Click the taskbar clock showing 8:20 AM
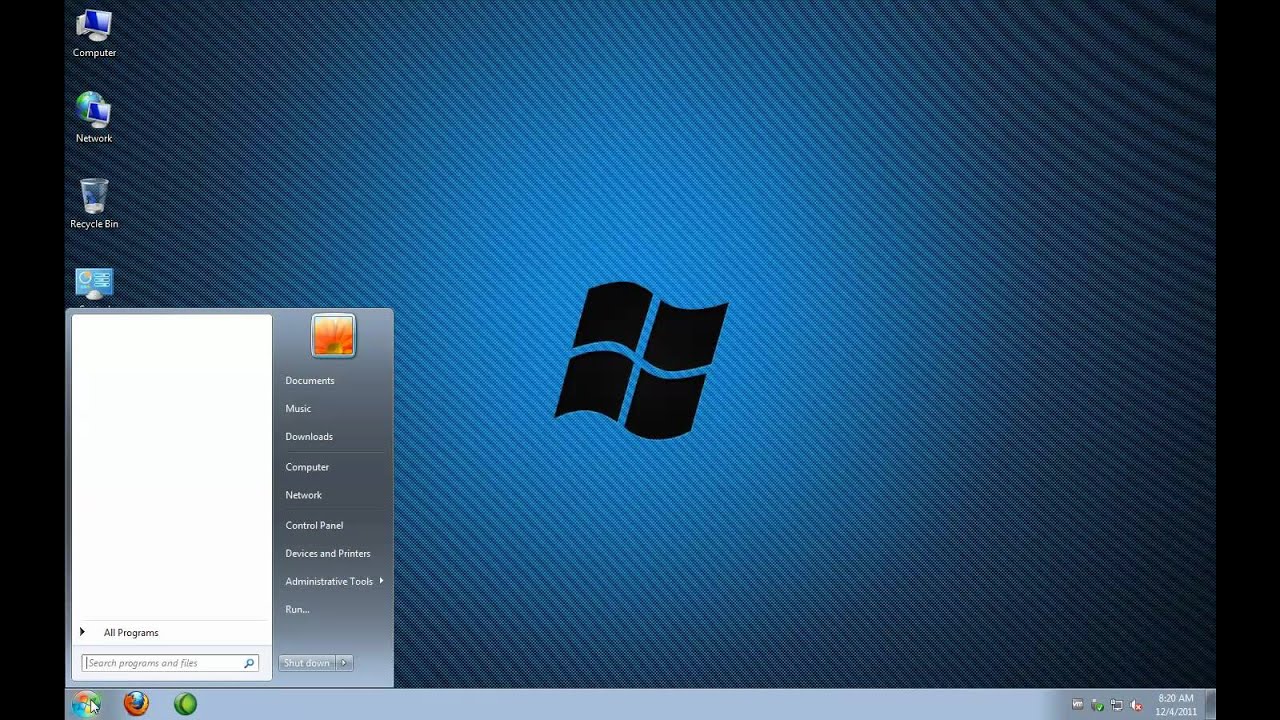The width and height of the screenshot is (1280, 720). (1176, 705)
